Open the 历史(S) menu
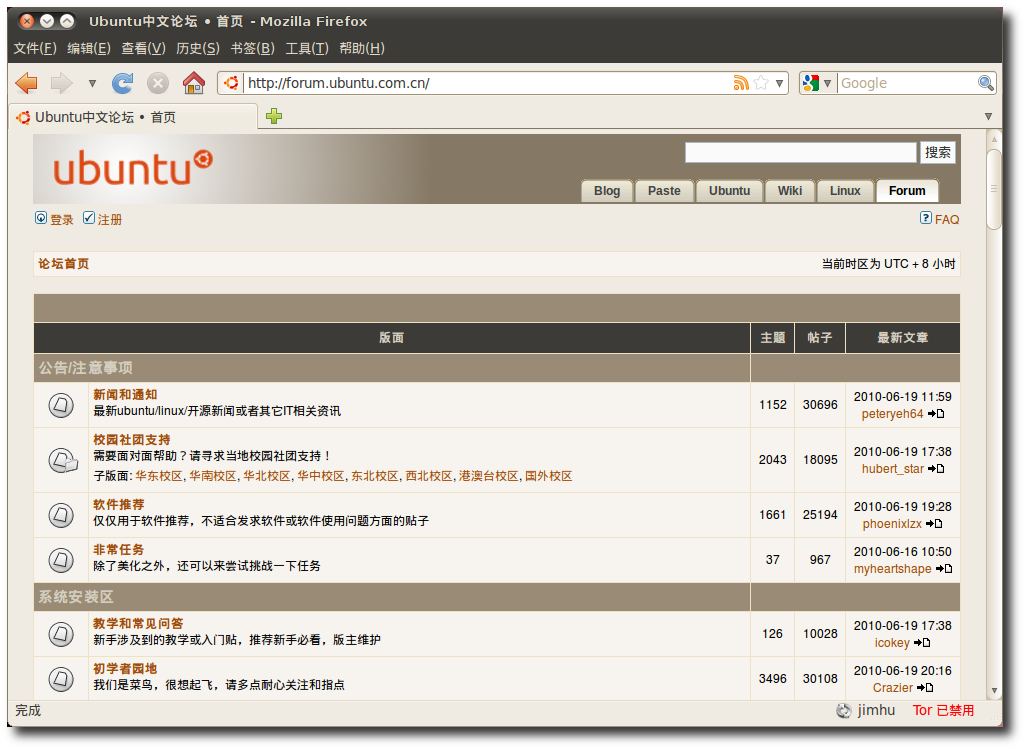Image resolution: width=1026 pixels, height=750 pixels. 198,48
